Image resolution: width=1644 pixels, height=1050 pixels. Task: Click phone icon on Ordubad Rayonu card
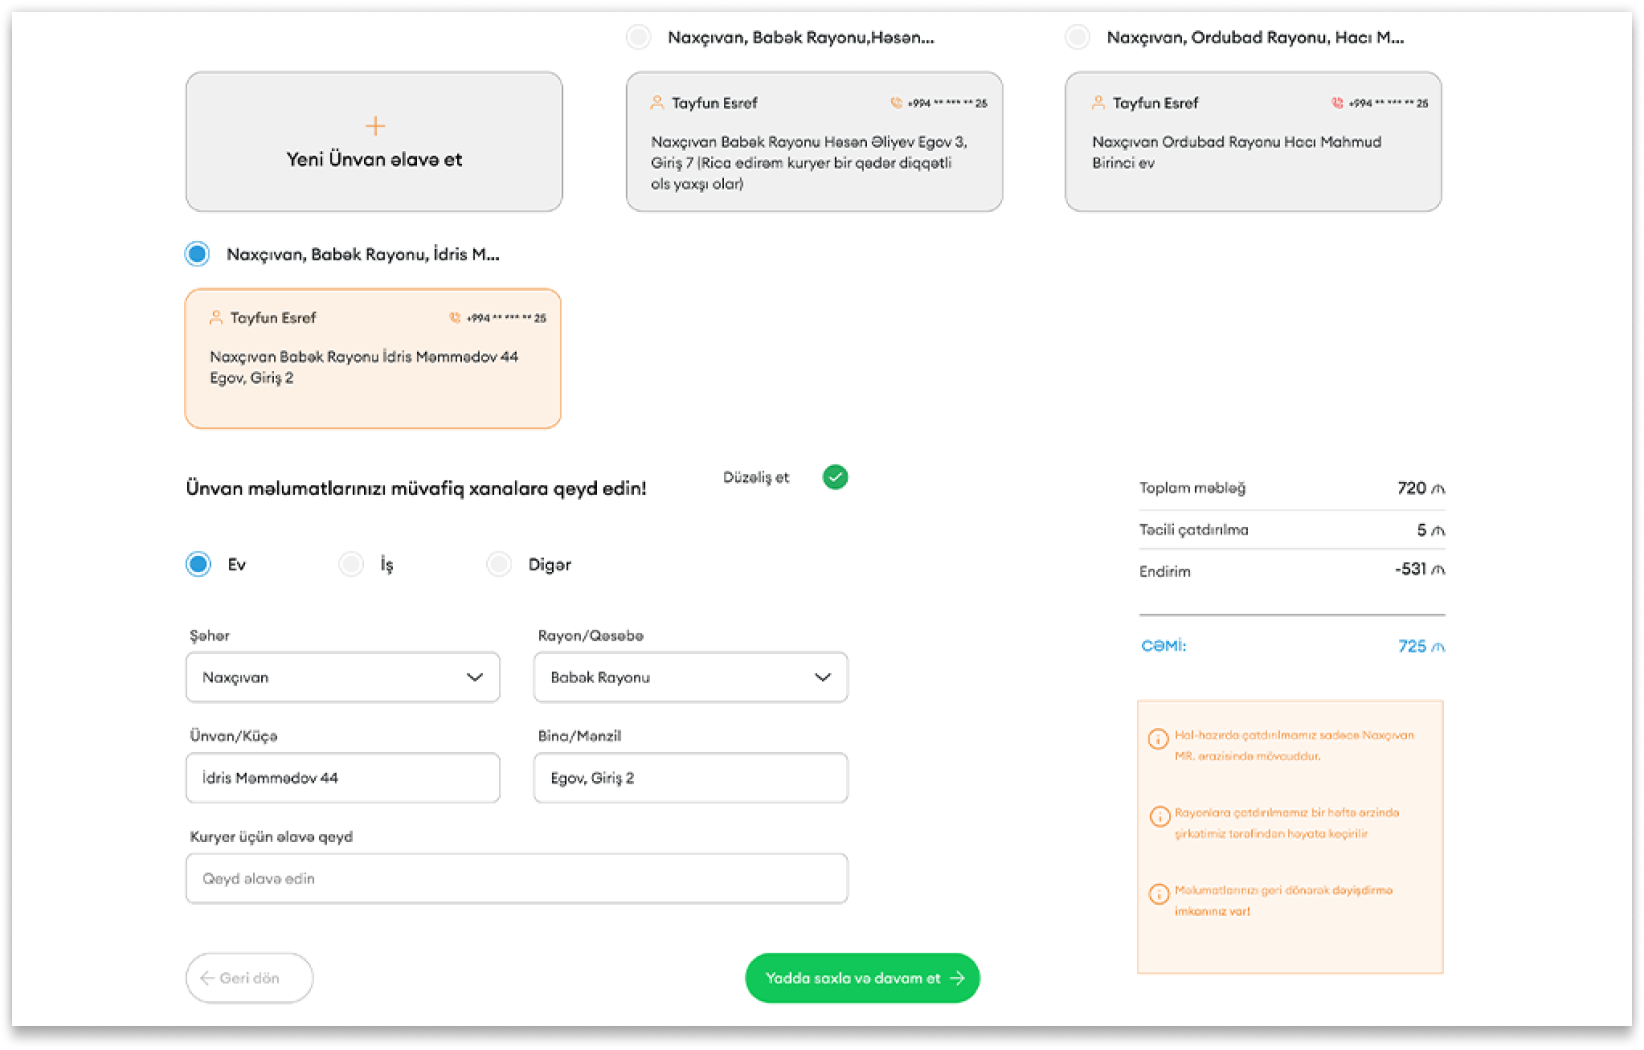(x=1337, y=103)
